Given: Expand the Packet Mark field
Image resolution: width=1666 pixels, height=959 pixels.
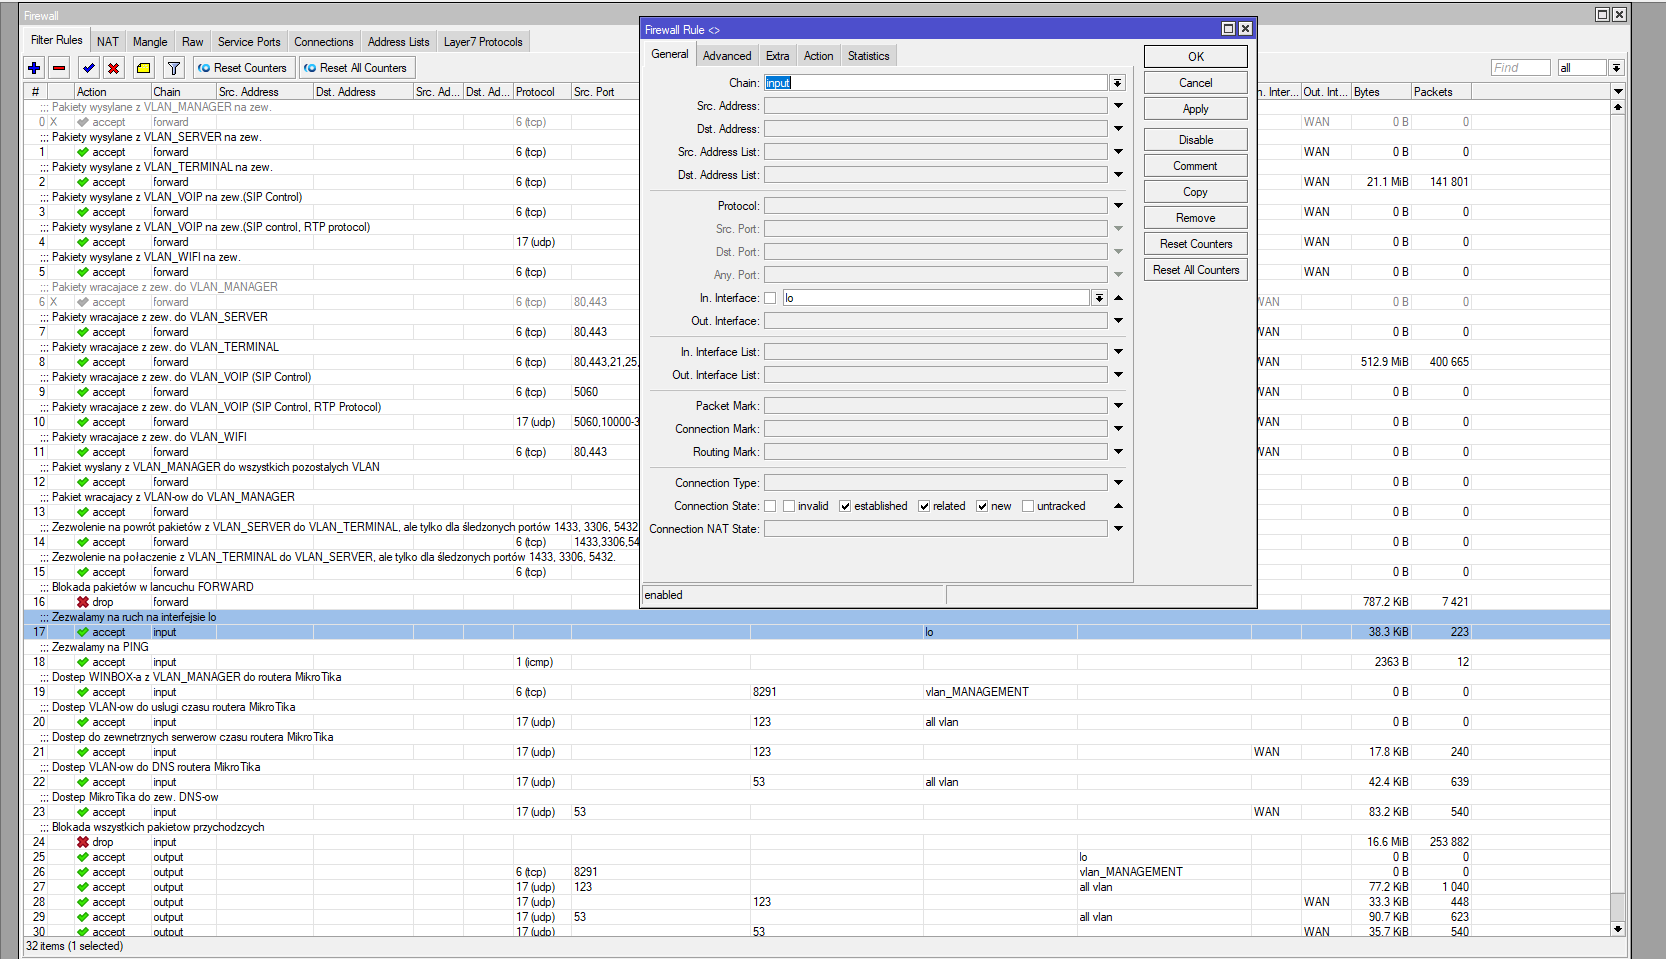Looking at the screenshot, I should click(1118, 406).
